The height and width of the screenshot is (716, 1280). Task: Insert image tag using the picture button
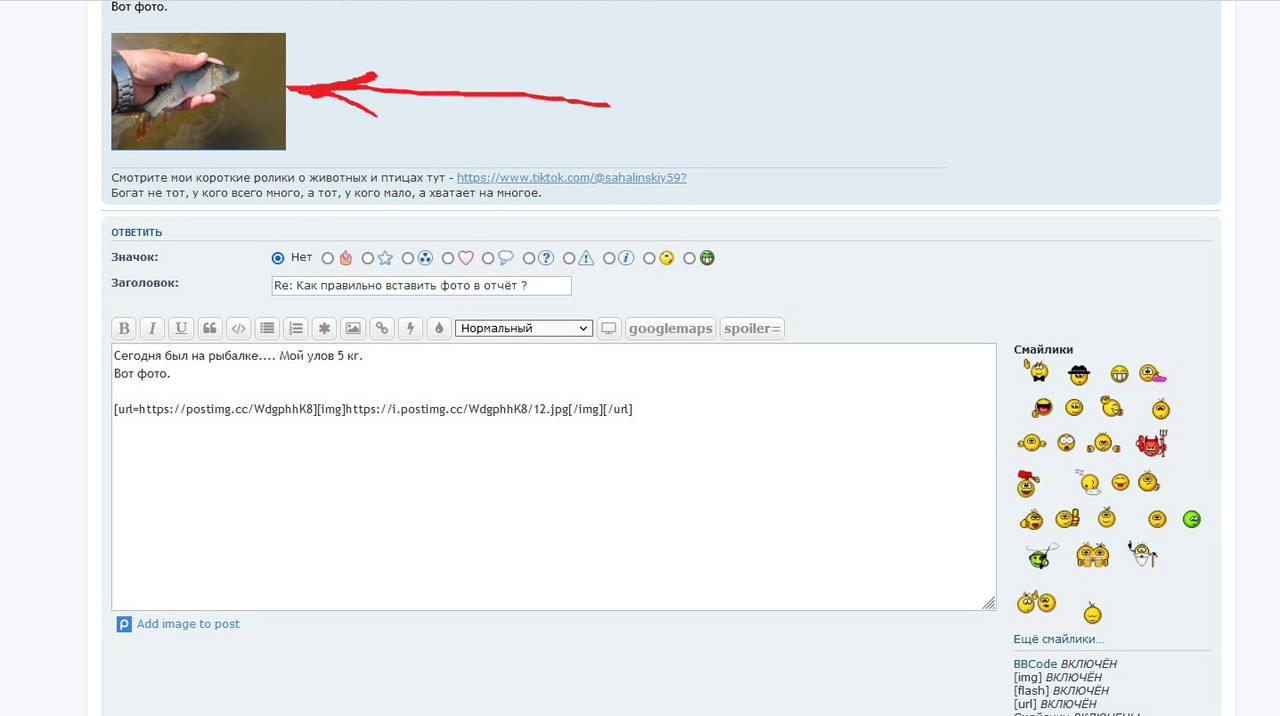(353, 328)
